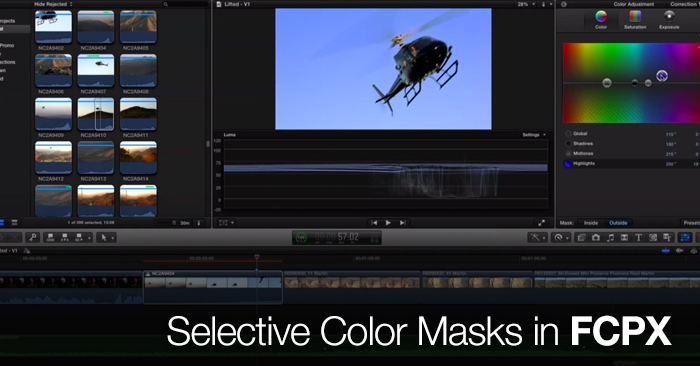Jump to next edit in viewer
This screenshot has height=366, width=700.
click(x=403, y=223)
